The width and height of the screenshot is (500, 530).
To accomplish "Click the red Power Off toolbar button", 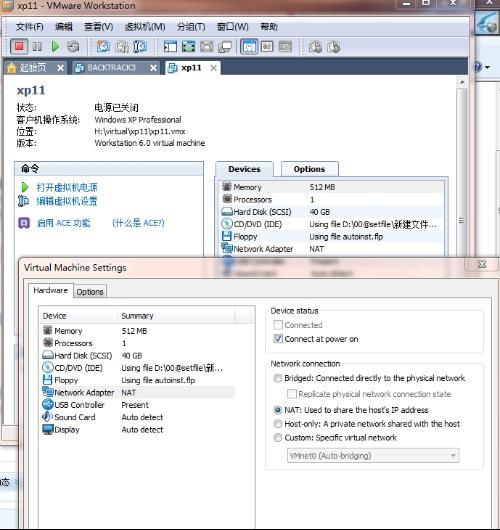I will [19, 46].
